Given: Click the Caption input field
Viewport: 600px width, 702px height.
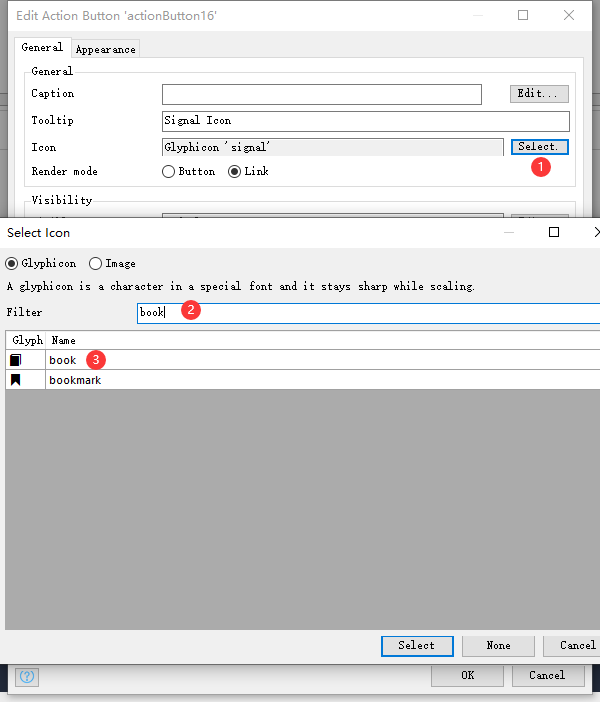Looking at the screenshot, I should coord(321,94).
